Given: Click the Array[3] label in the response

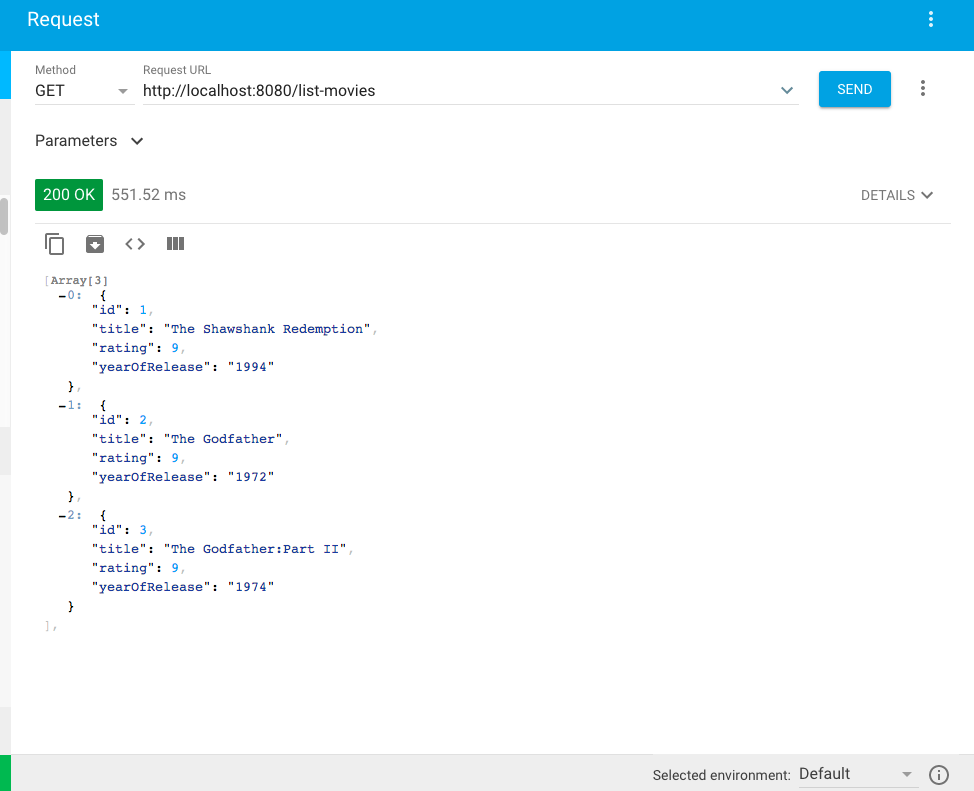Looking at the screenshot, I should point(79,280).
